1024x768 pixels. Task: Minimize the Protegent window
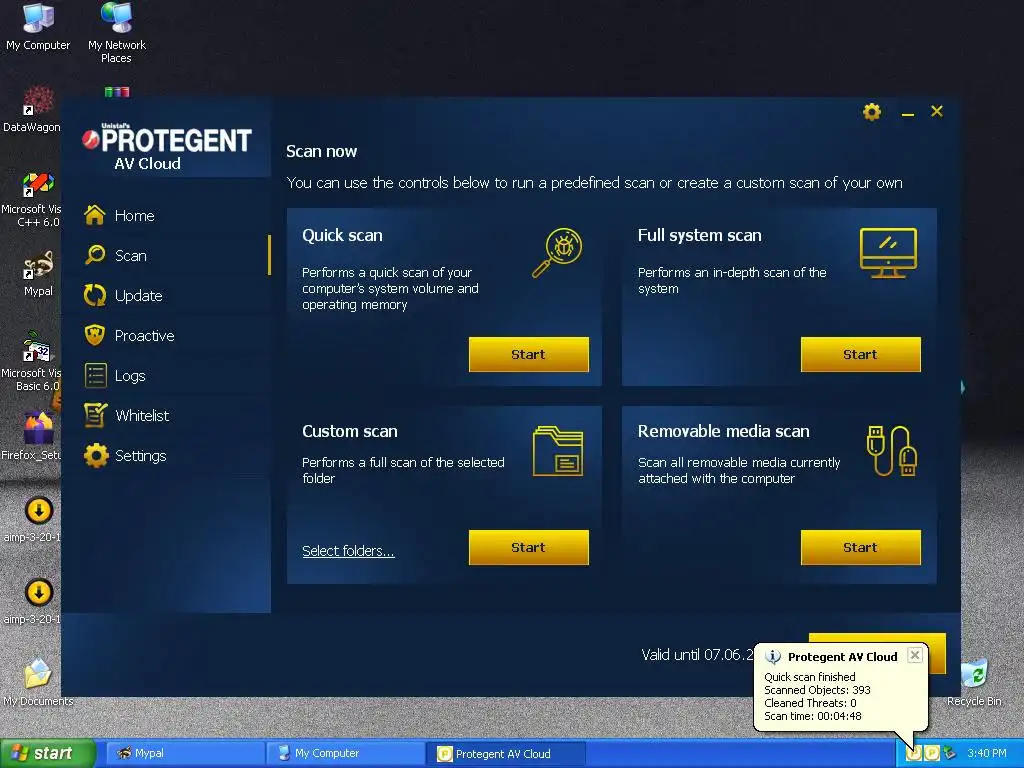point(907,113)
